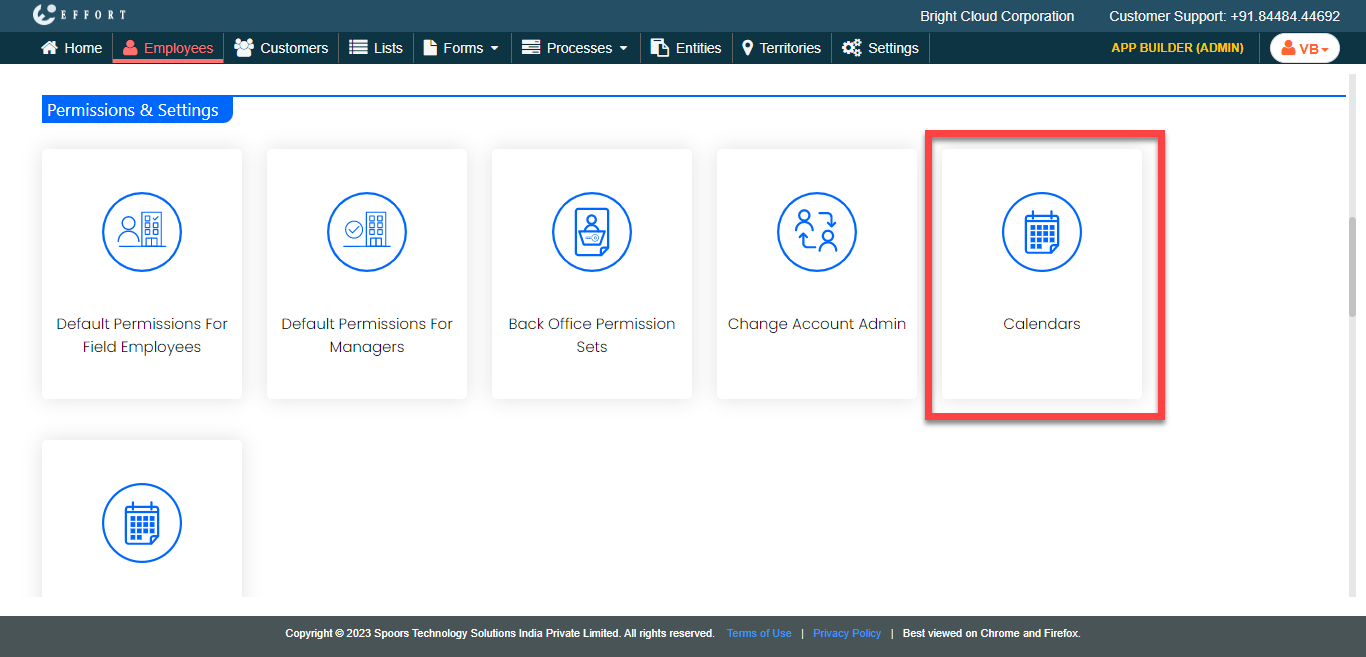1366x657 pixels.
Task: Open the Employees tab
Action: pos(168,48)
